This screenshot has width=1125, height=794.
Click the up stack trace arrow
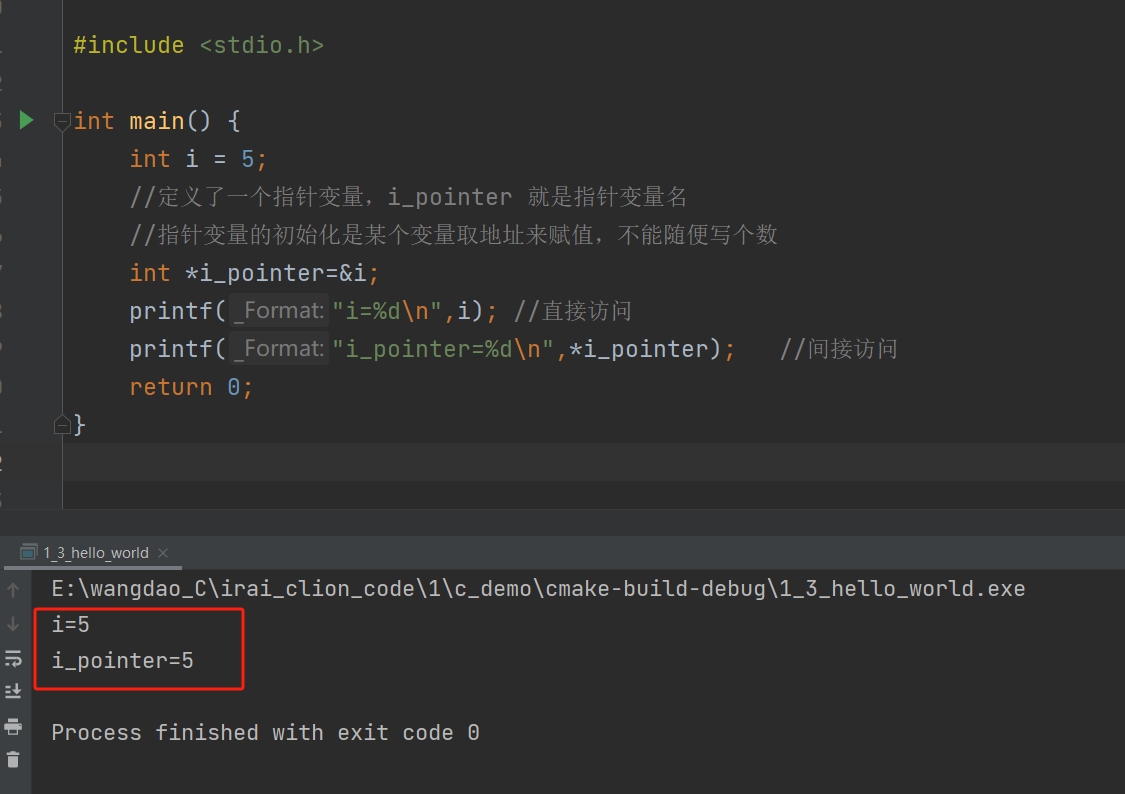coord(13,590)
